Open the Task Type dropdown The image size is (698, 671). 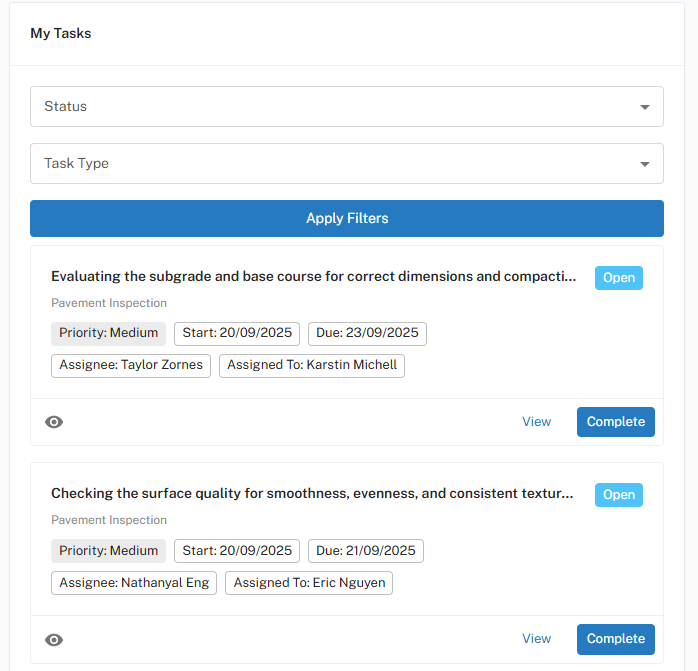[346, 164]
